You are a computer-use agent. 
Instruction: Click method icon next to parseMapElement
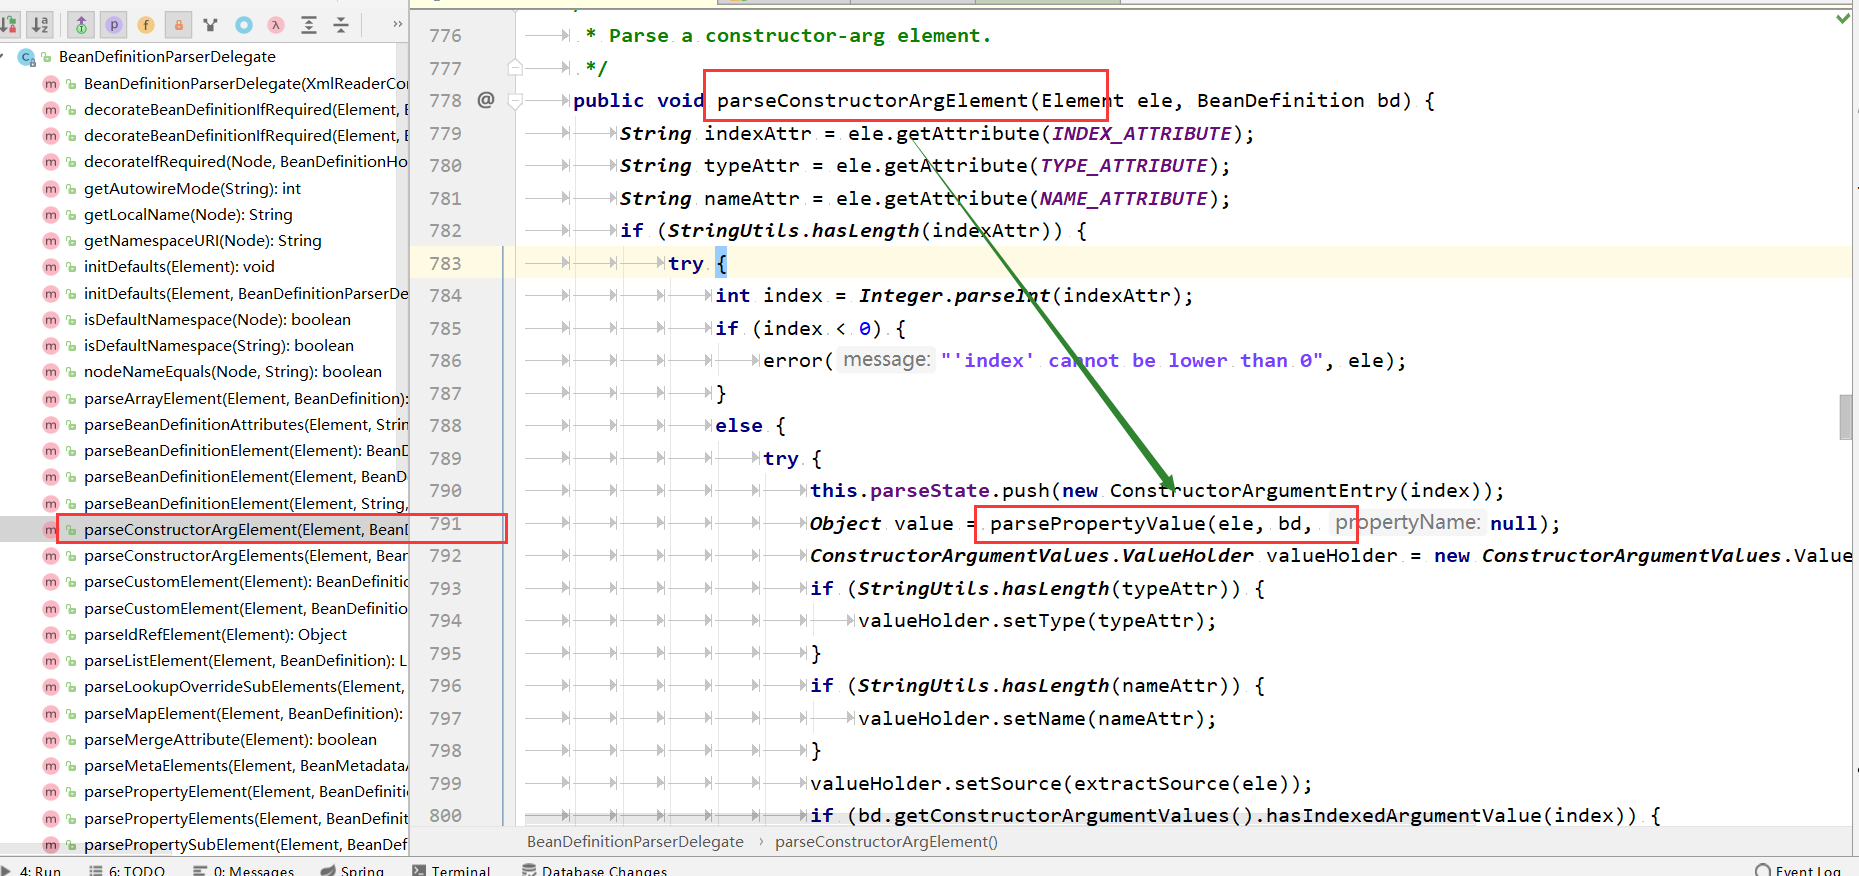tap(51, 713)
